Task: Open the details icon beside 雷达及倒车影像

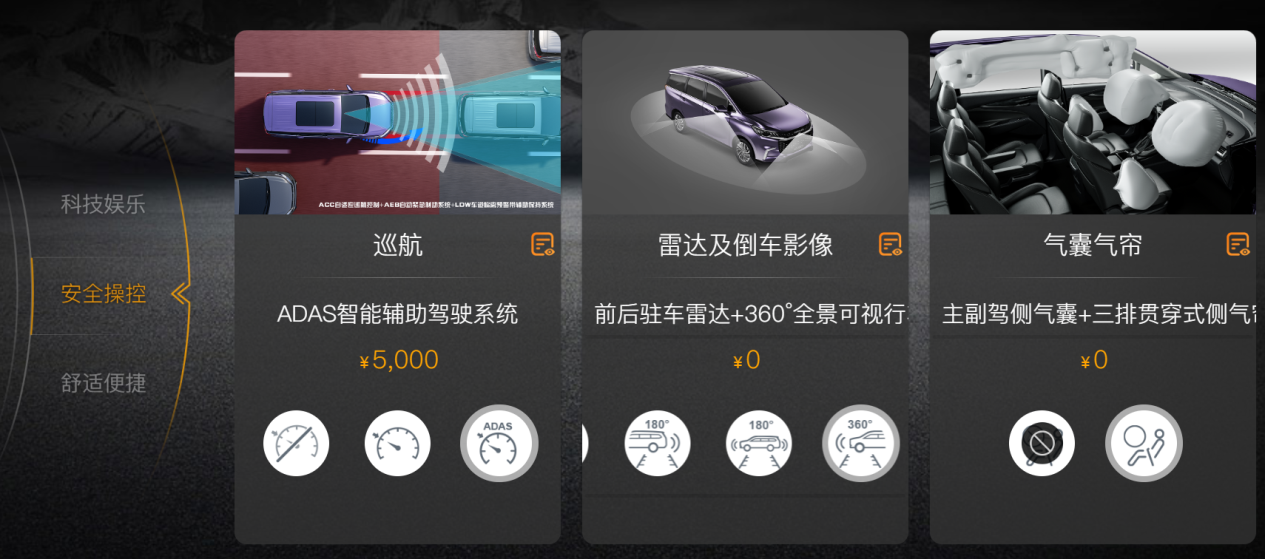Action: click(x=890, y=244)
